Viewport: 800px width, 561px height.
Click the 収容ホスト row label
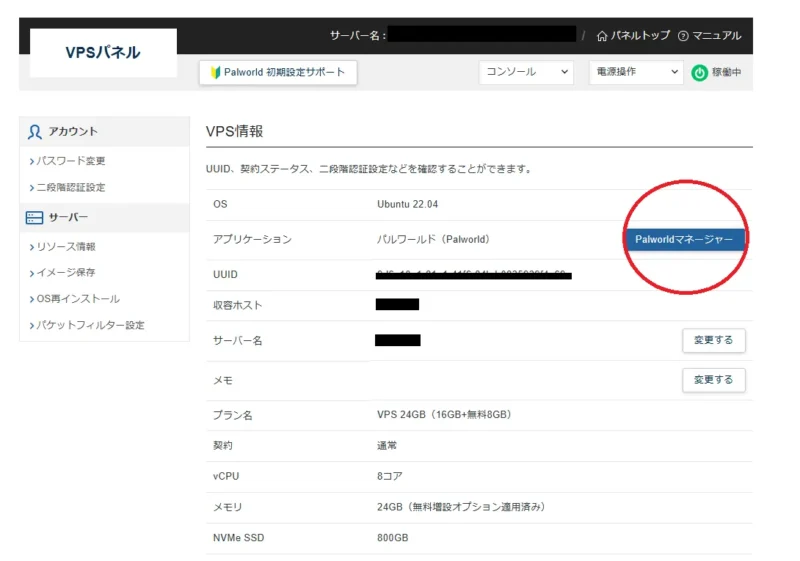click(238, 305)
